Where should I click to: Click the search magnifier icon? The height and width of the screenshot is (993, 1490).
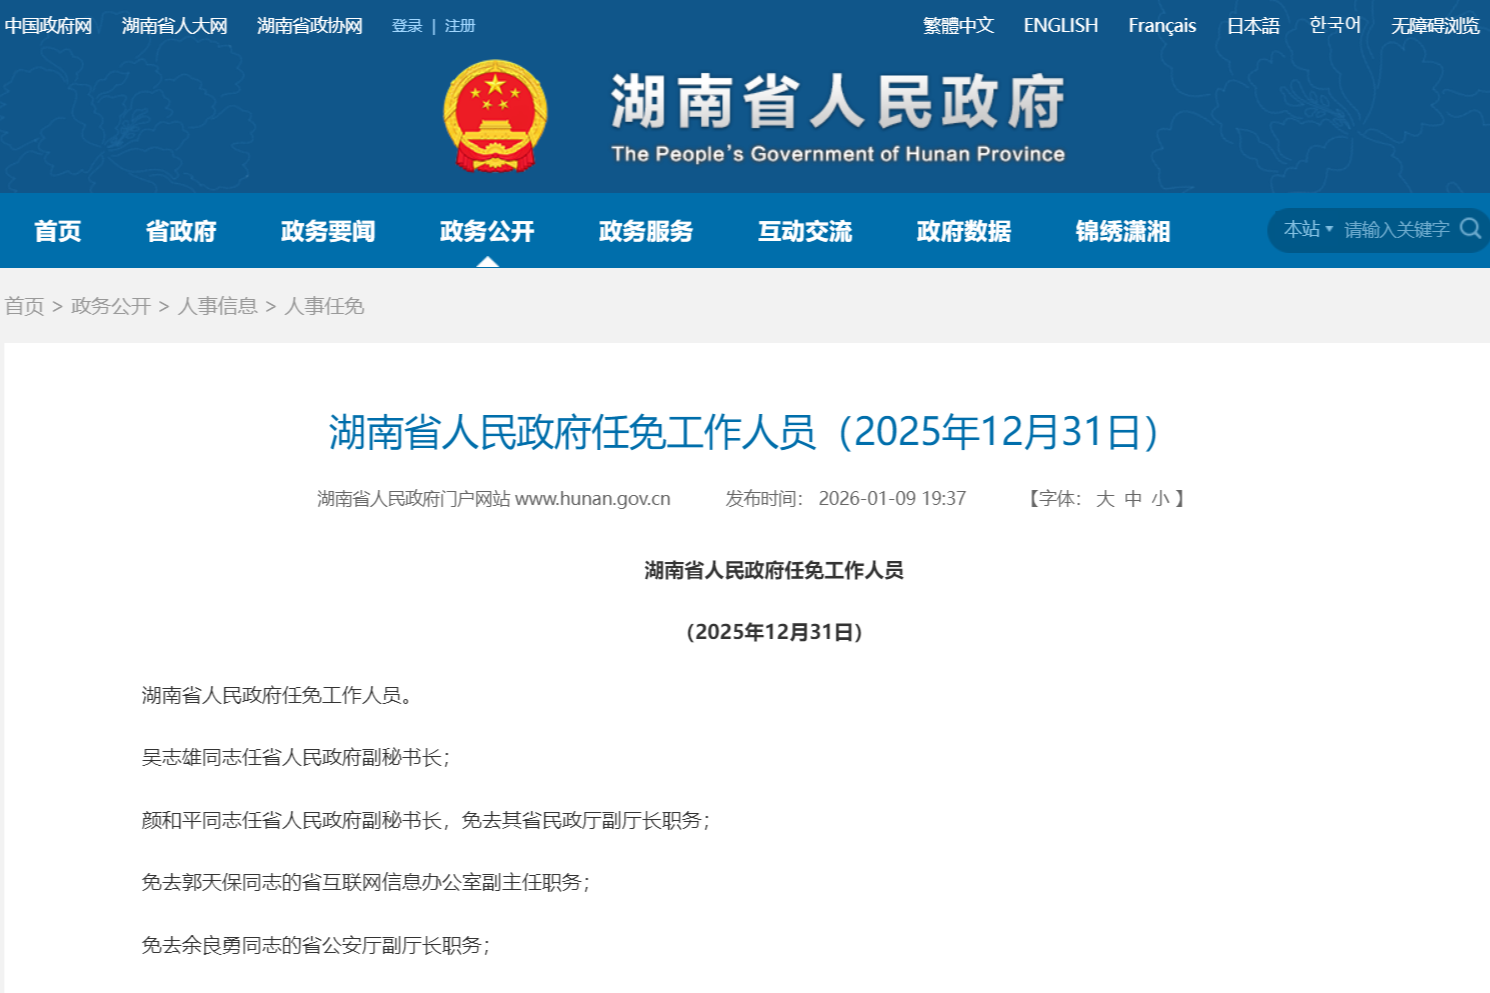tap(1469, 229)
